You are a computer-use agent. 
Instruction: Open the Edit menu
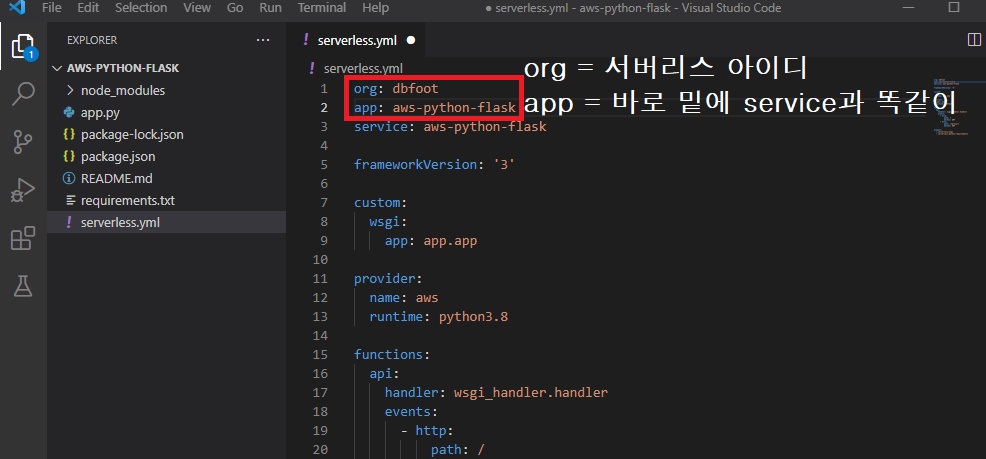(x=88, y=8)
